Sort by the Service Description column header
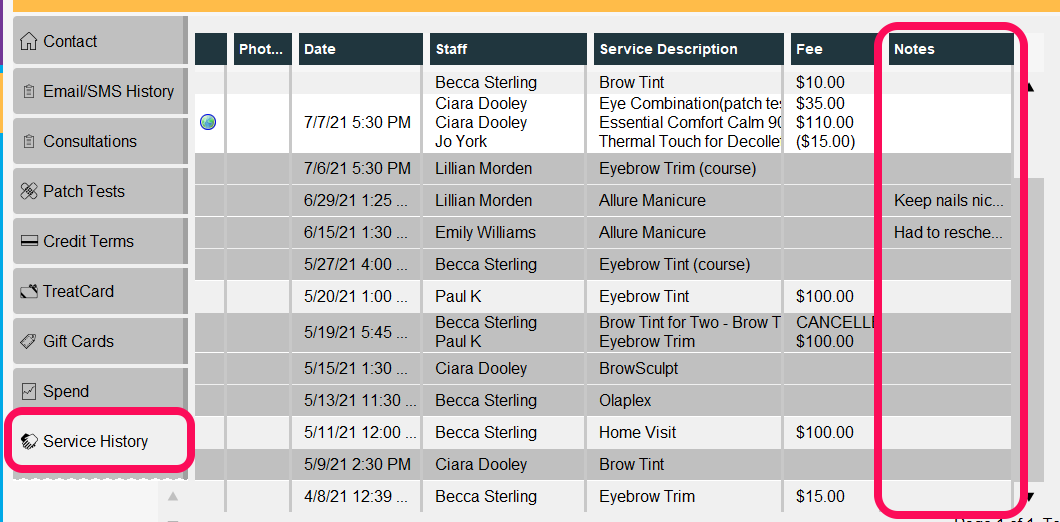The height and width of the screenshot is (522, 1060). [688, 49]
